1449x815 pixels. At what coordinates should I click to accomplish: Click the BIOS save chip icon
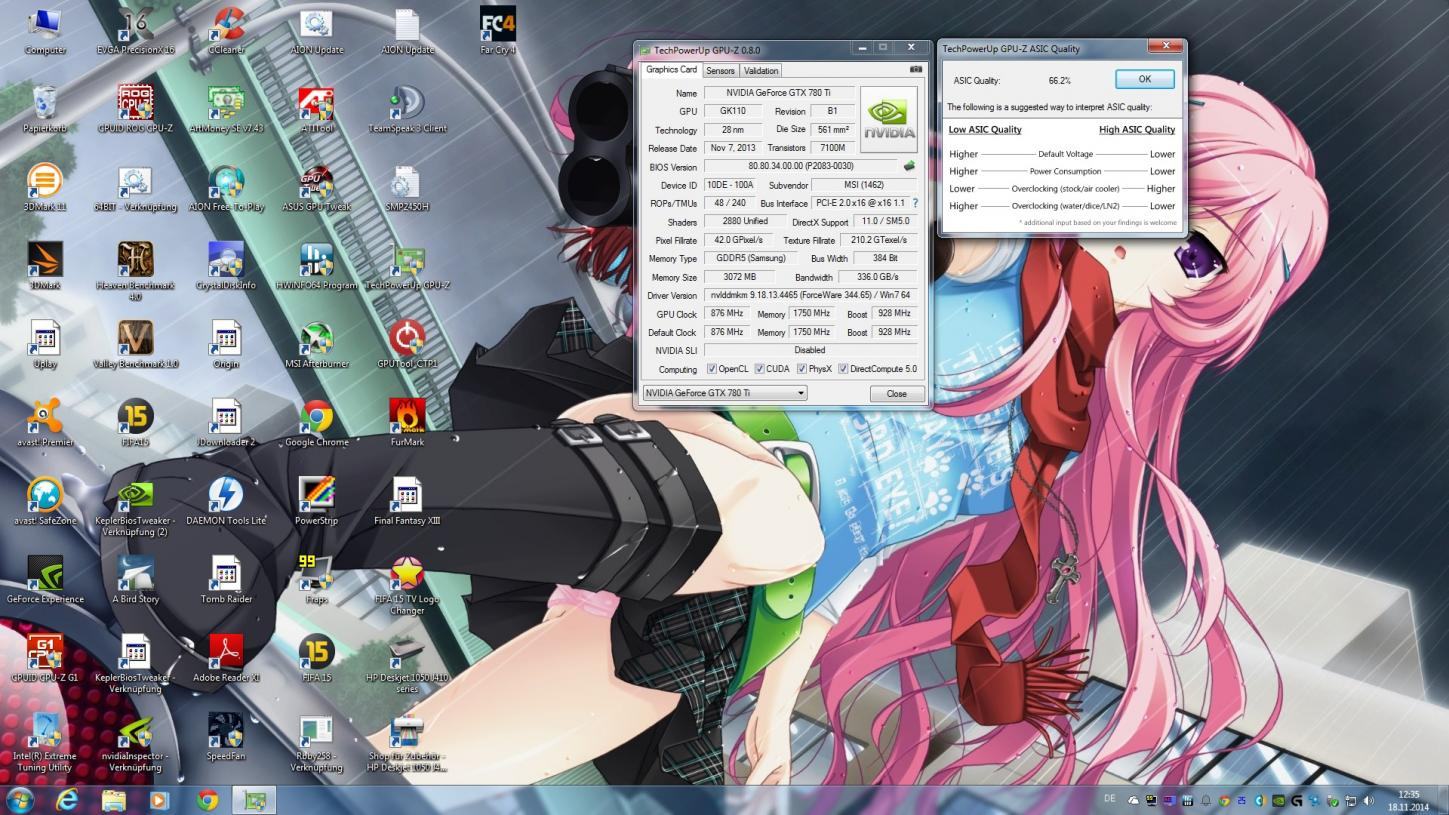909,166
